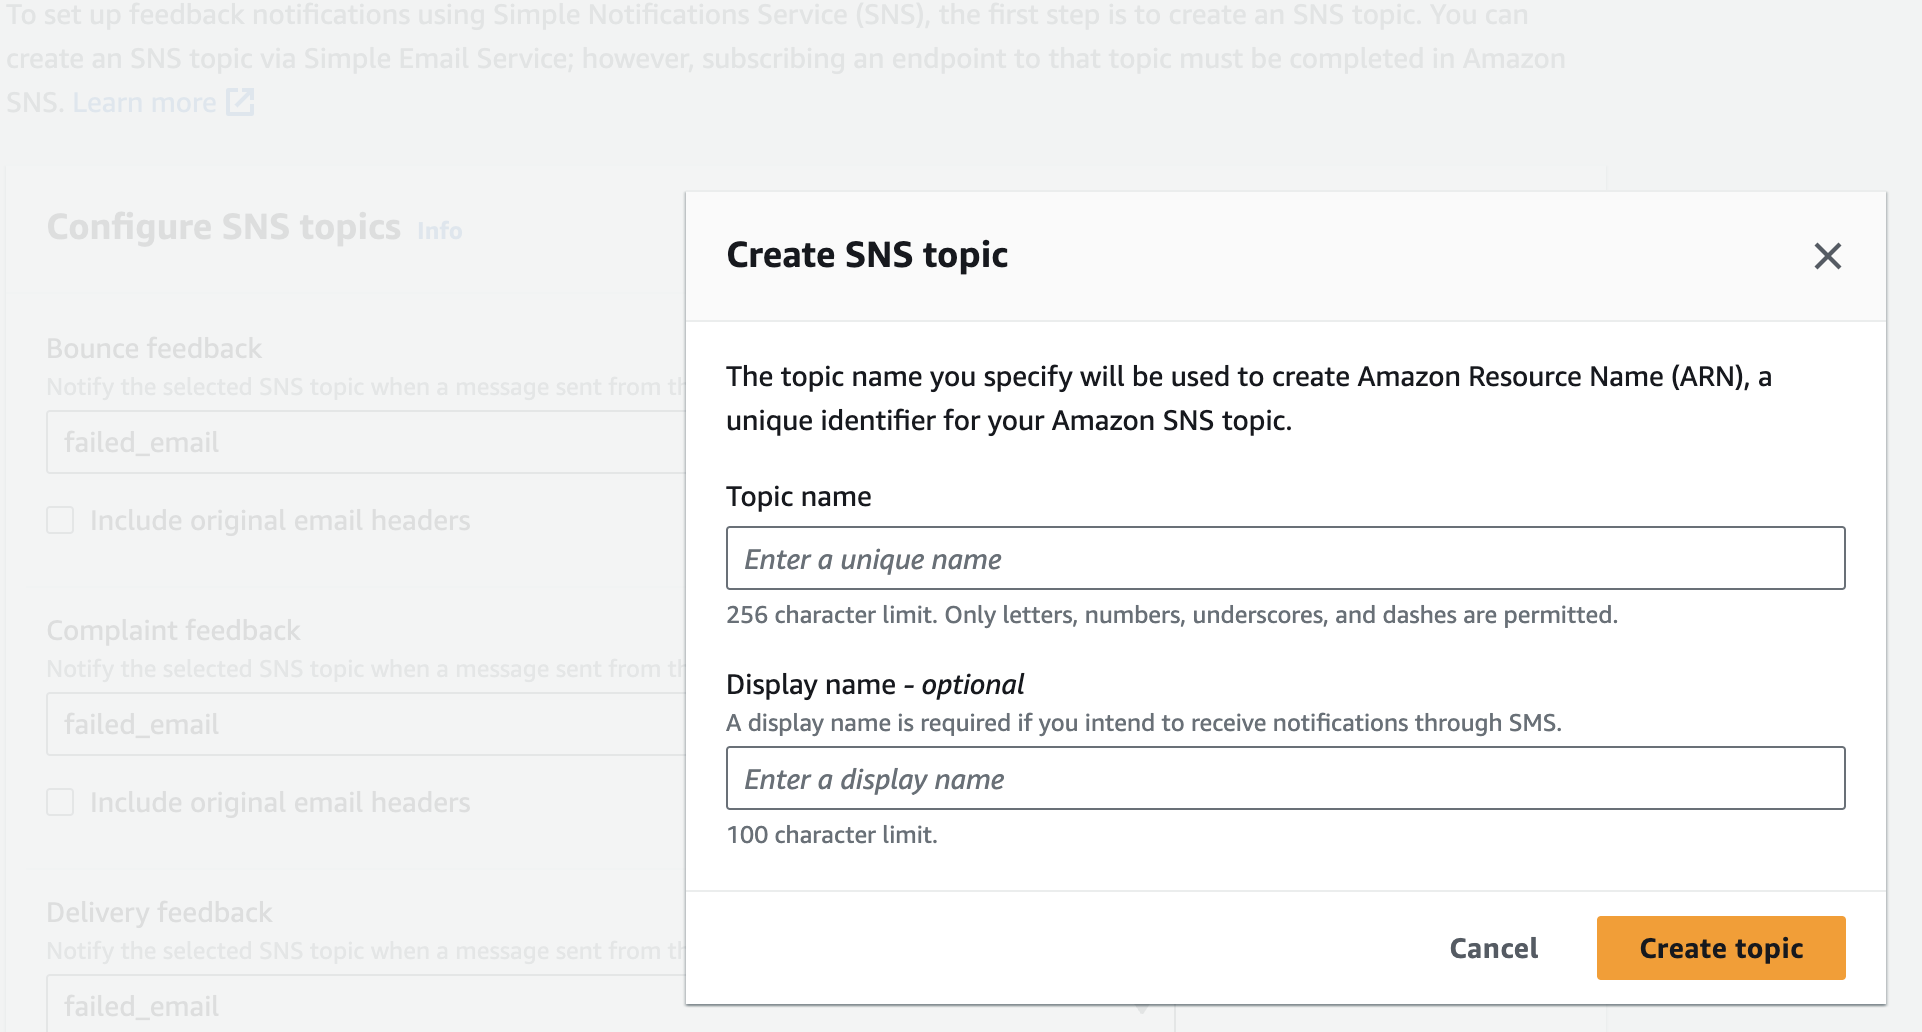
Task: Open Info link next to Configure SNS topics
Action: pos(439,231)
